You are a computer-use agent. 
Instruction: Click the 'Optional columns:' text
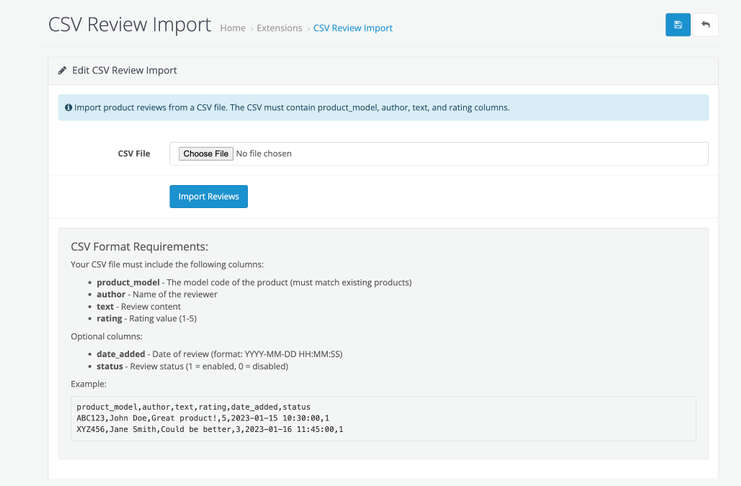[x=106, y=337]
